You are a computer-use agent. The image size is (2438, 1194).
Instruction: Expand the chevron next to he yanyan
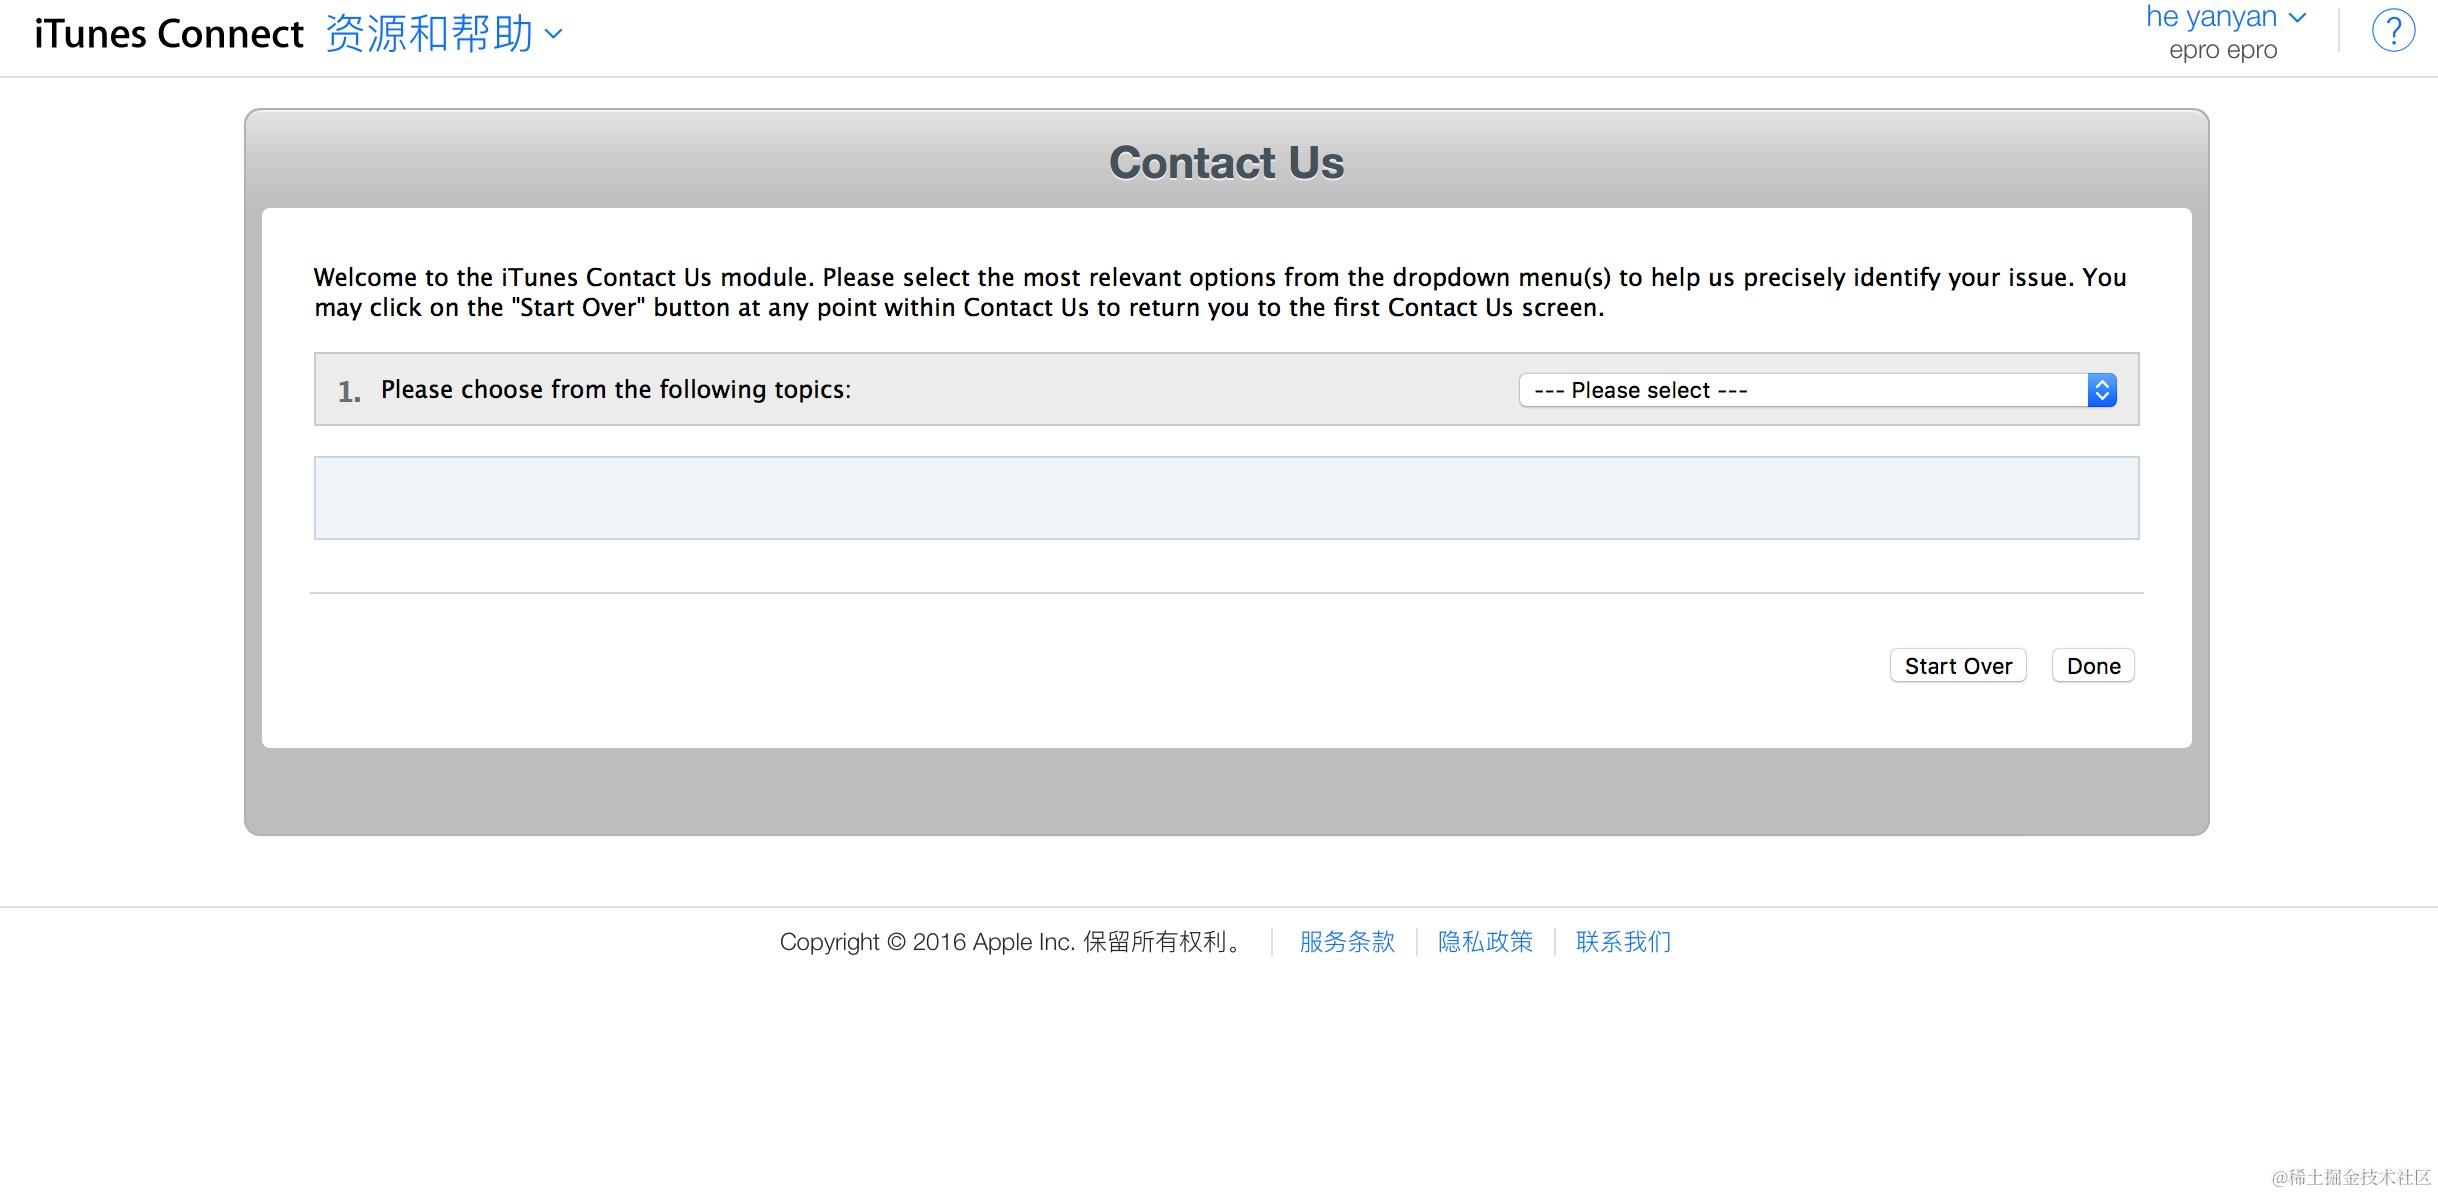tap(2298, 17)
